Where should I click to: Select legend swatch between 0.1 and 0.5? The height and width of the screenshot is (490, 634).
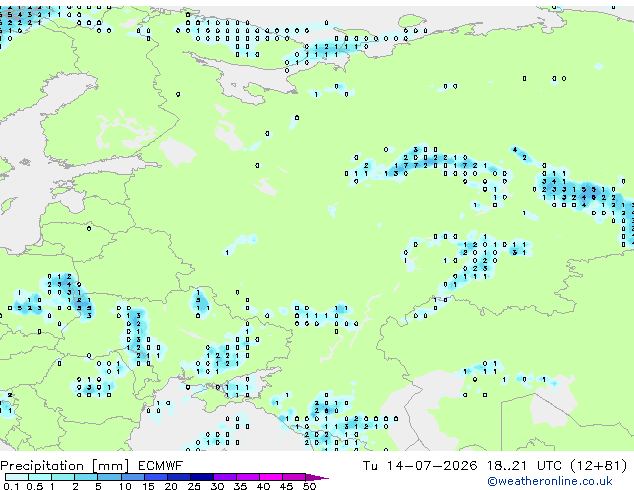[17, 477]
